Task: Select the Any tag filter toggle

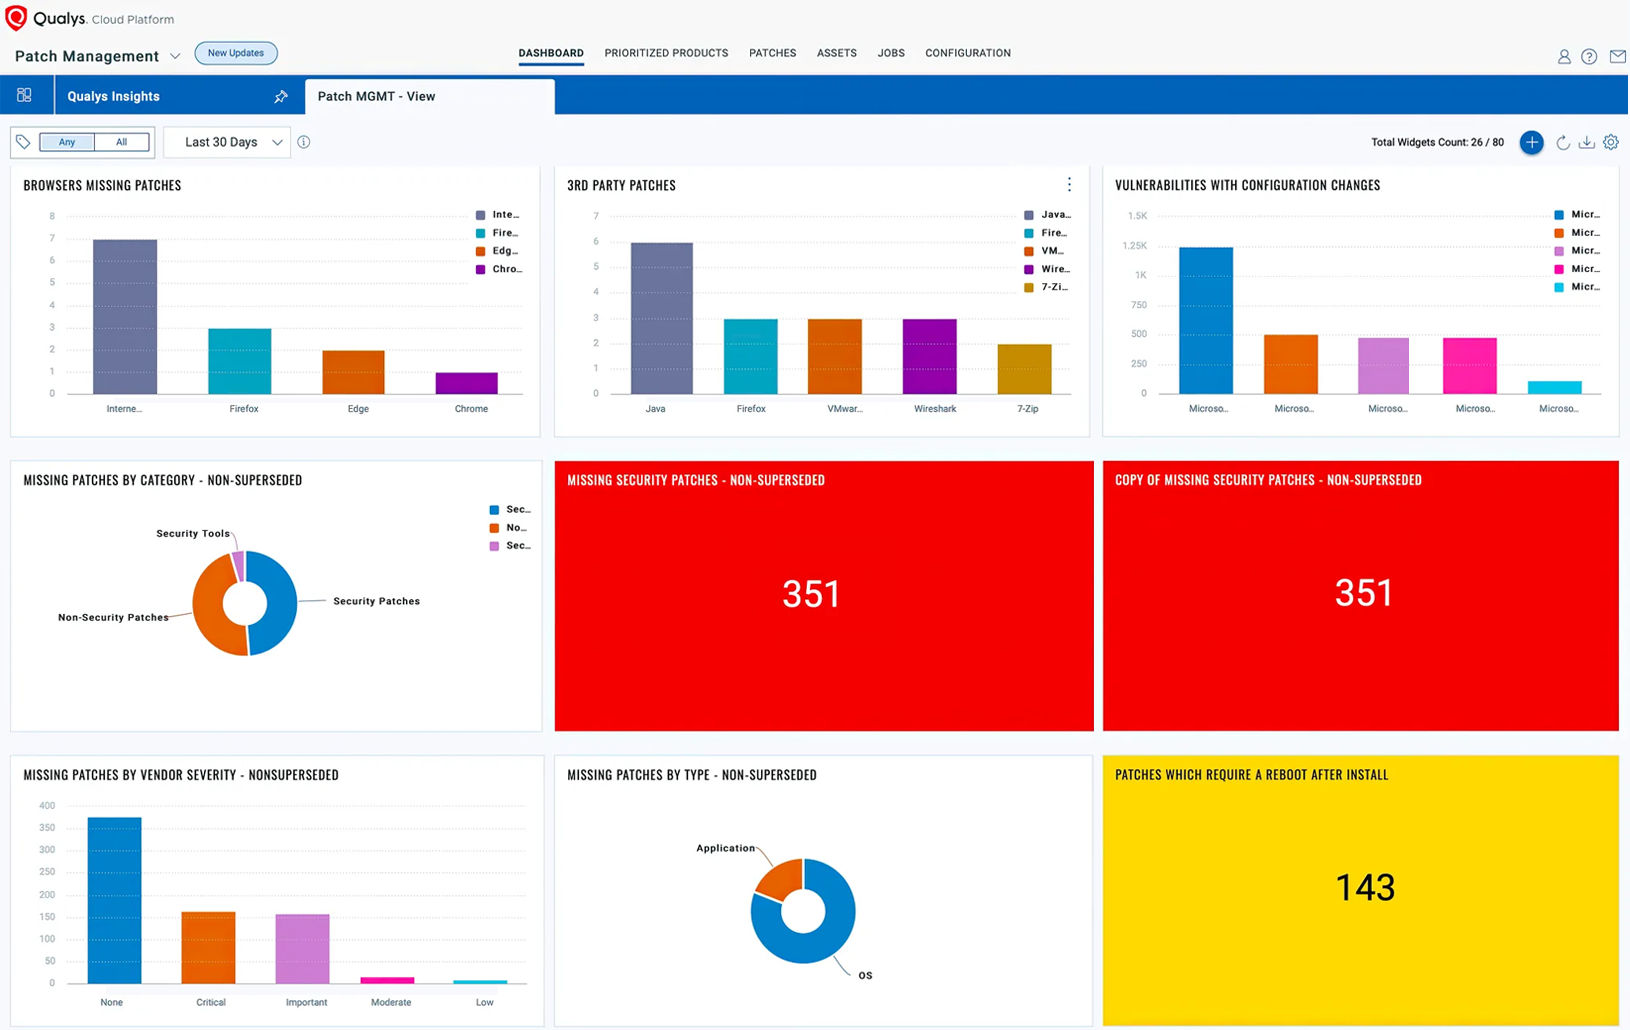Action: point(67,142)
